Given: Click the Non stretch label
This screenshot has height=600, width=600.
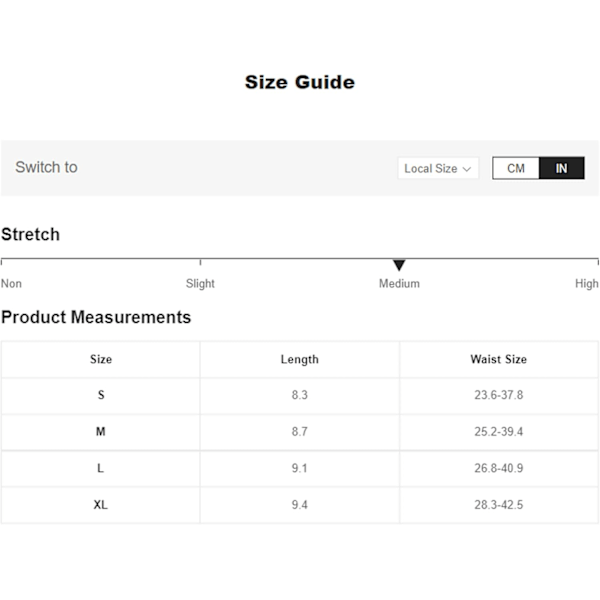Looking at the screenshot, I should click(11, 284).
